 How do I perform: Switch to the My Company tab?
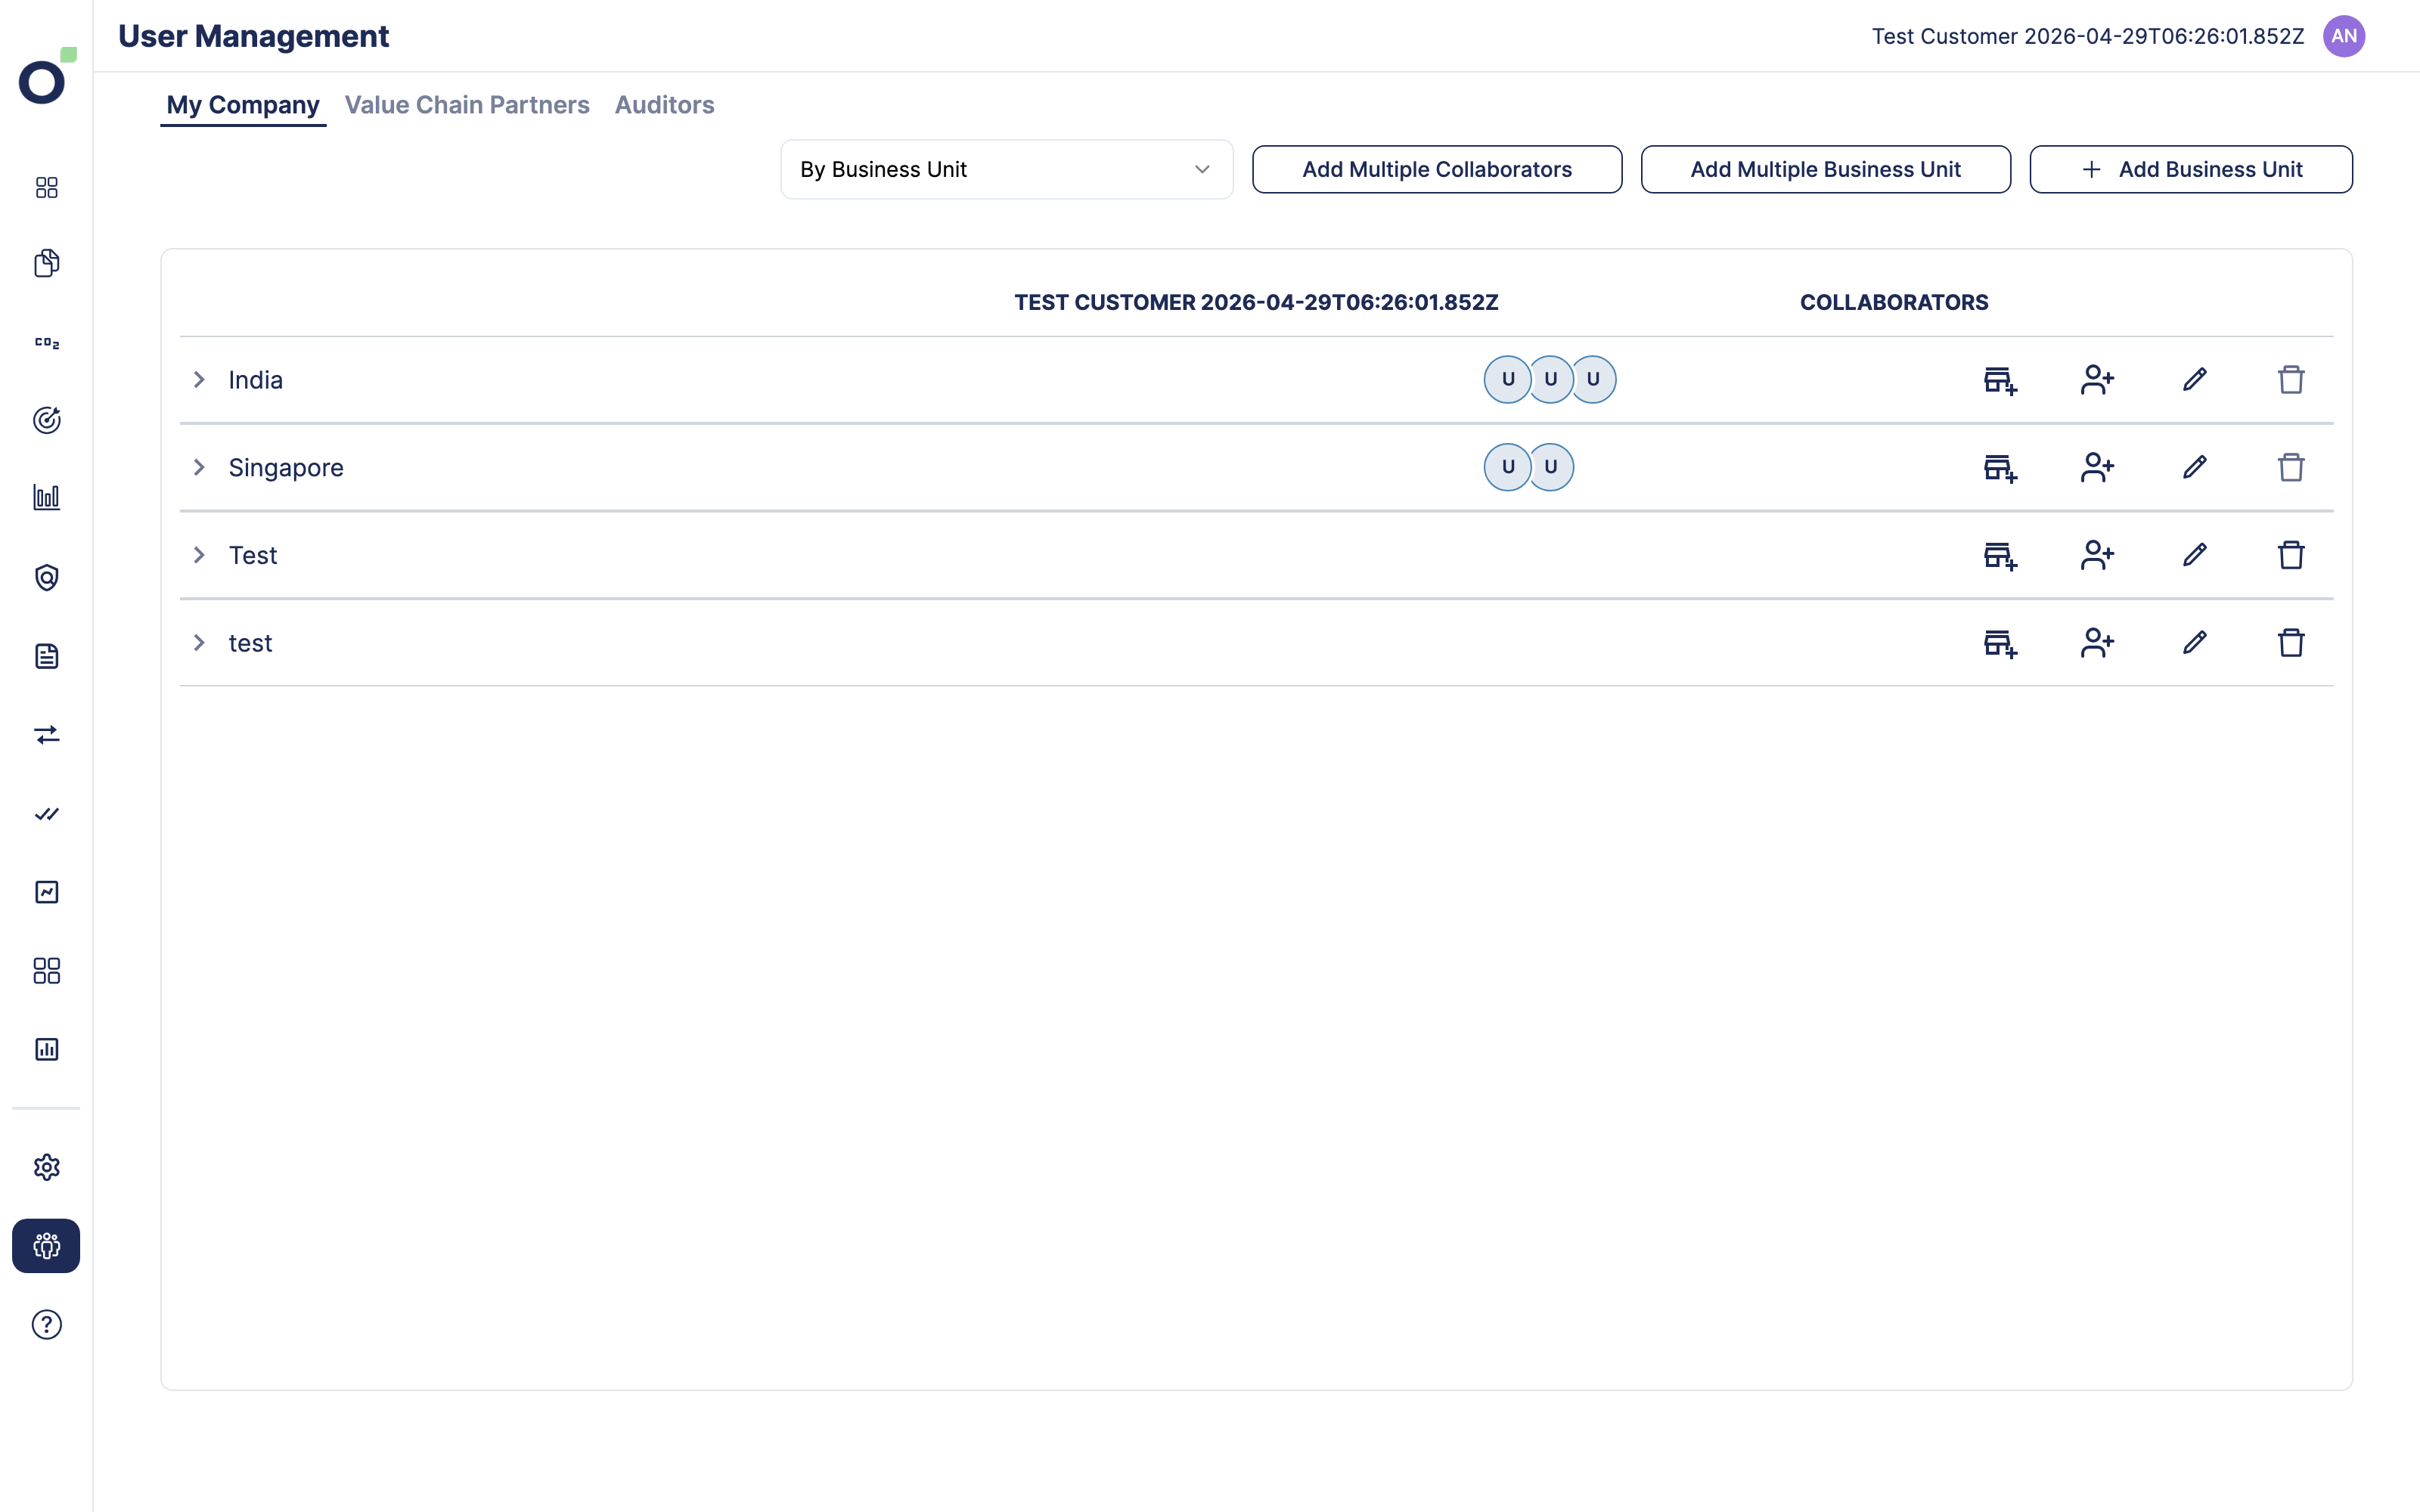click(243, 105)
